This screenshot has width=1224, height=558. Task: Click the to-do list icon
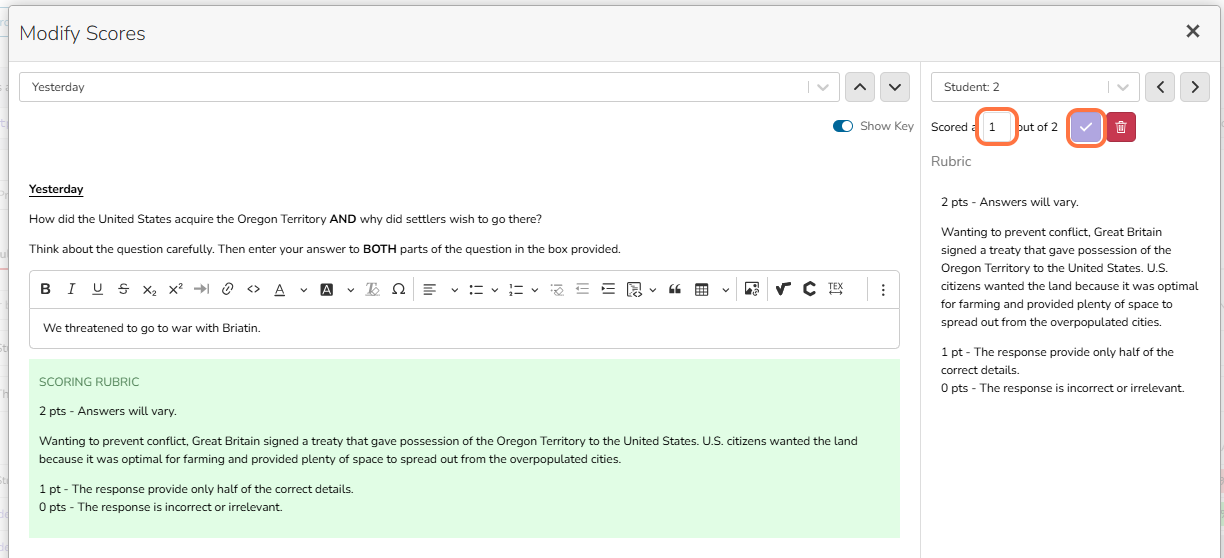click(557, 290)
